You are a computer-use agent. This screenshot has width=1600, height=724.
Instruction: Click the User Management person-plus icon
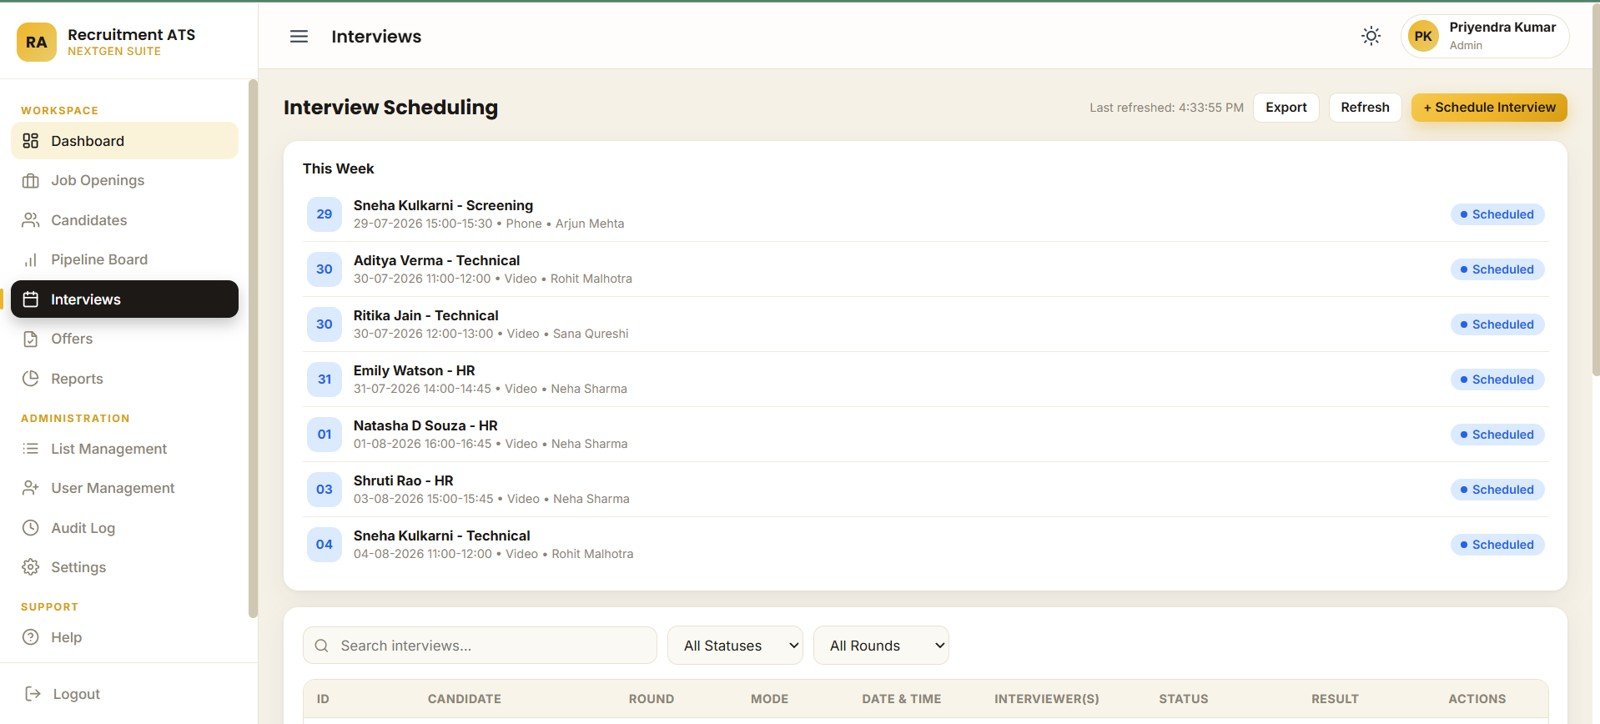[x=31, y=488]
